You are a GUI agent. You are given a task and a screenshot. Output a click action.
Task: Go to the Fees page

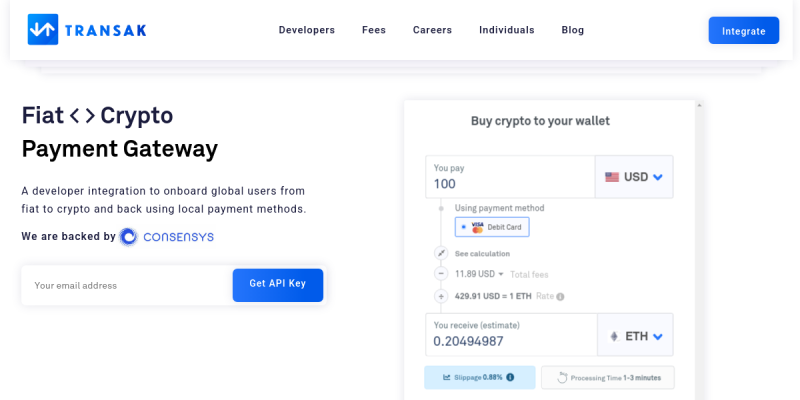(374, 30)
